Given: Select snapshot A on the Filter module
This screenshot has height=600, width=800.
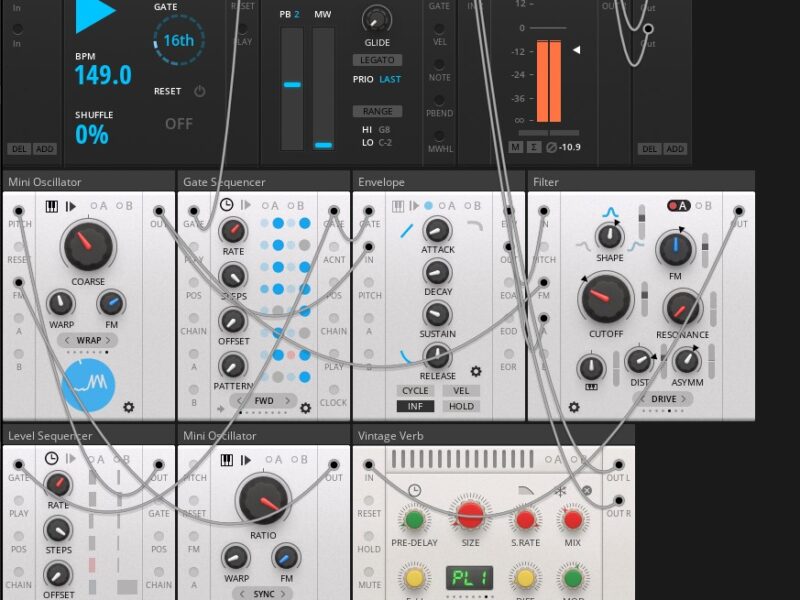Looking at the screenshot, I should (x=679, y=206).
